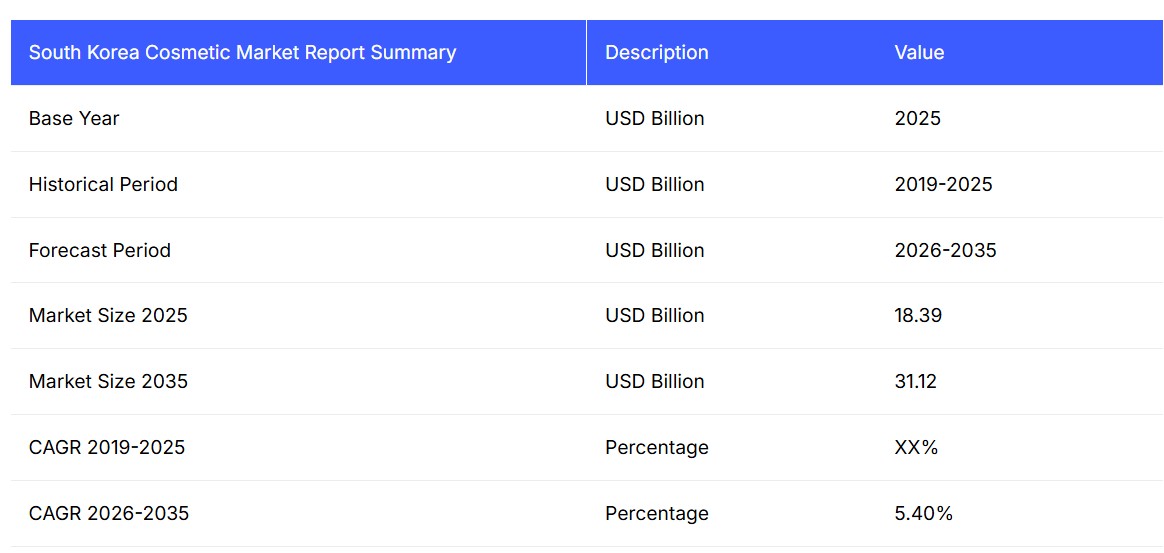1164x553 pixels.
Task: Click the 'South Korea Cosmetic Market Report Summary' header
Action: point(242,53)
